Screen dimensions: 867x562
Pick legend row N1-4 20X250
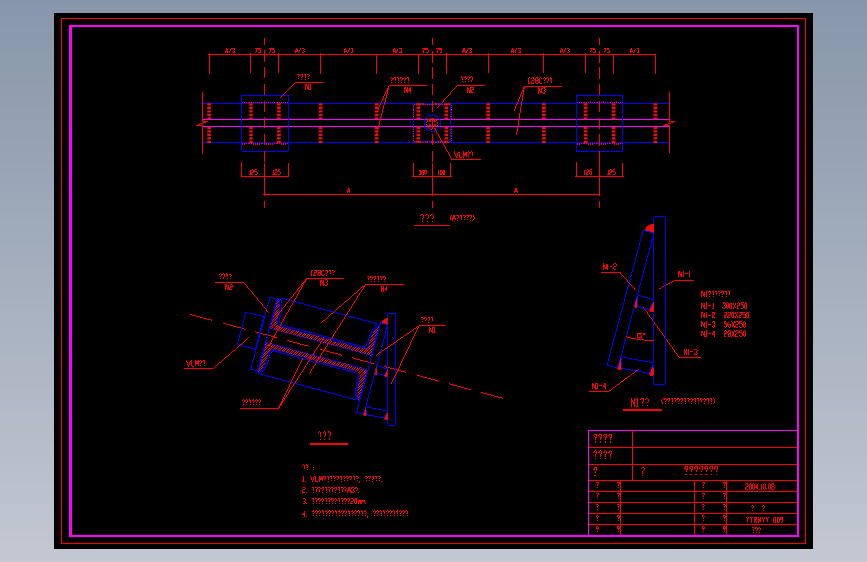tap(723, 334)
